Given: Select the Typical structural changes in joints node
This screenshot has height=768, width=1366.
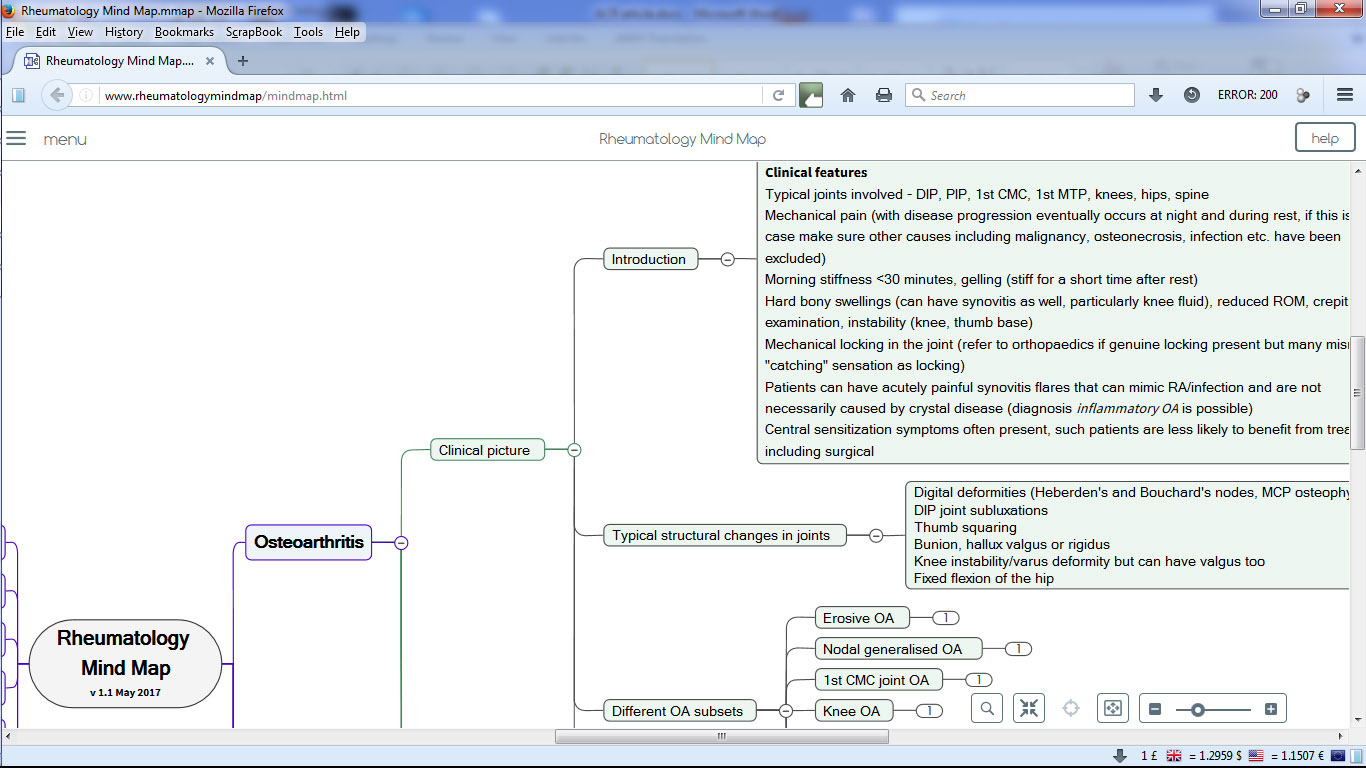Looking at the screenshot, I should (x=721, y=535).
